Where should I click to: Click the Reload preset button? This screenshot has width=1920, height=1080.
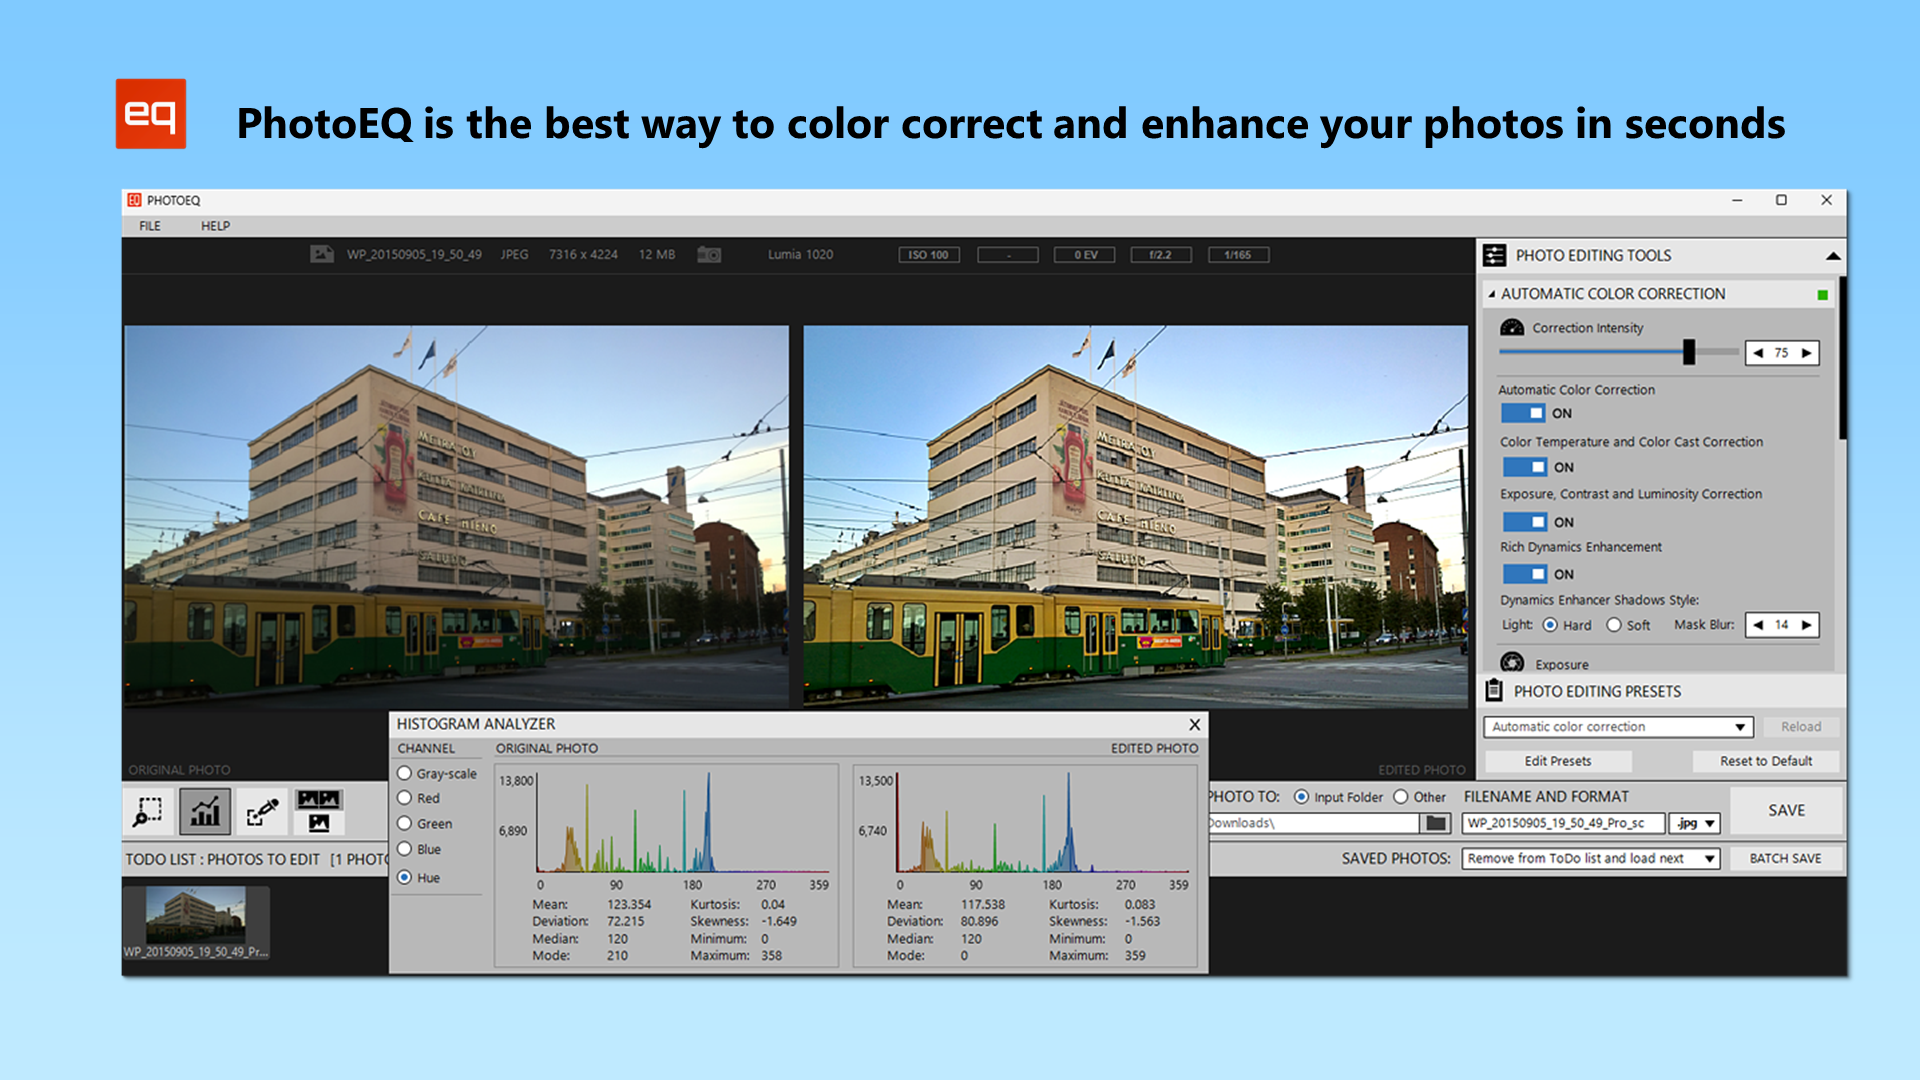click(x=1800, y=727)
